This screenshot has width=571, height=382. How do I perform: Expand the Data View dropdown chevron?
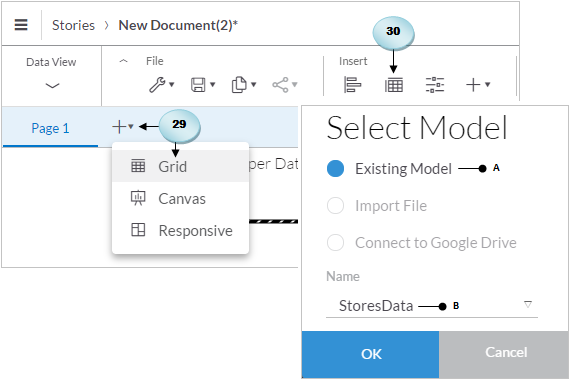click(x=52, y=86)
